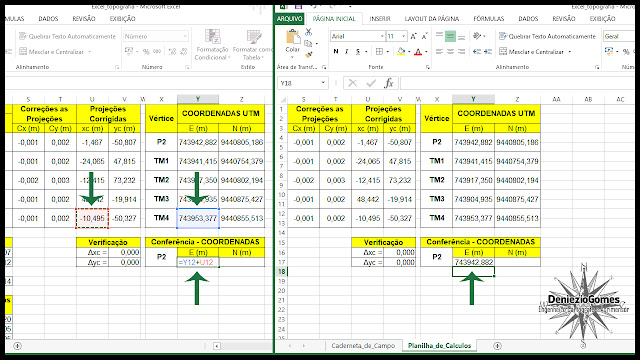Open the Arial font name combo box
Screen dimensions: 640x360
(x=358, y=36)
